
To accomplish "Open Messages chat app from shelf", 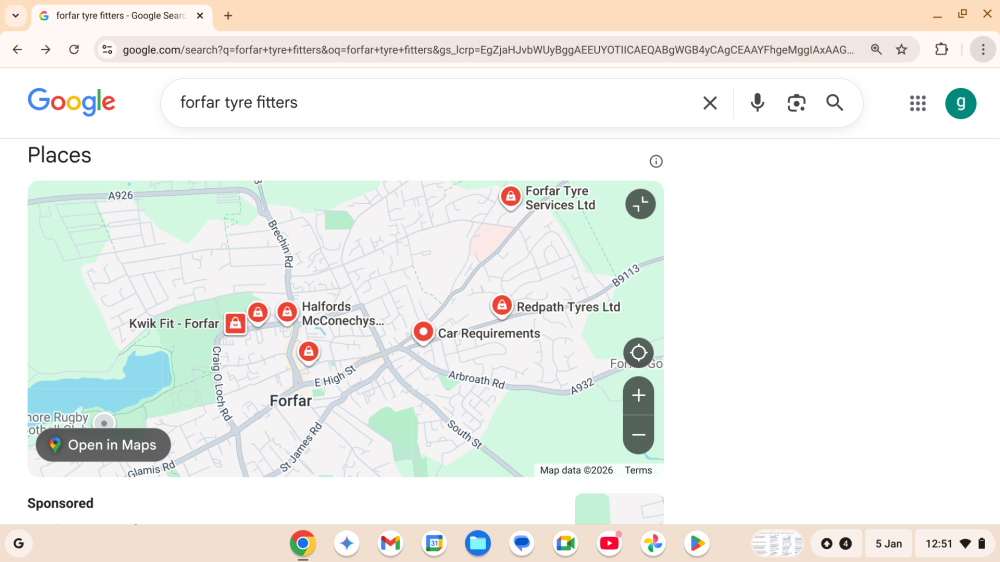I will tap(522, 544).
